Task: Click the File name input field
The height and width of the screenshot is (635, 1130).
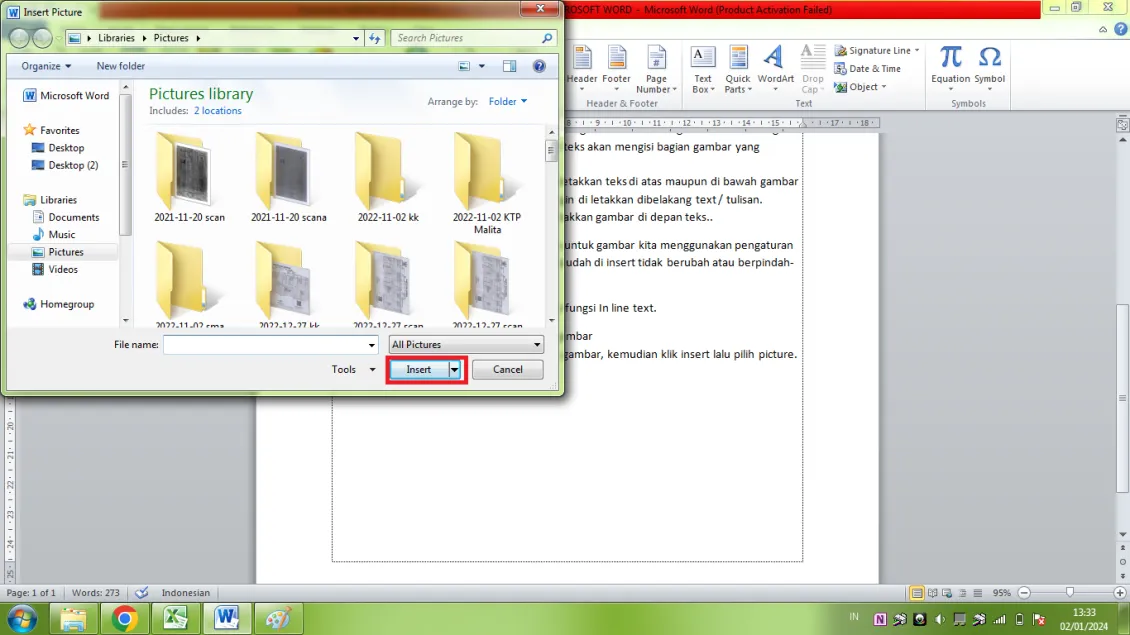Action: coord(265,345)
